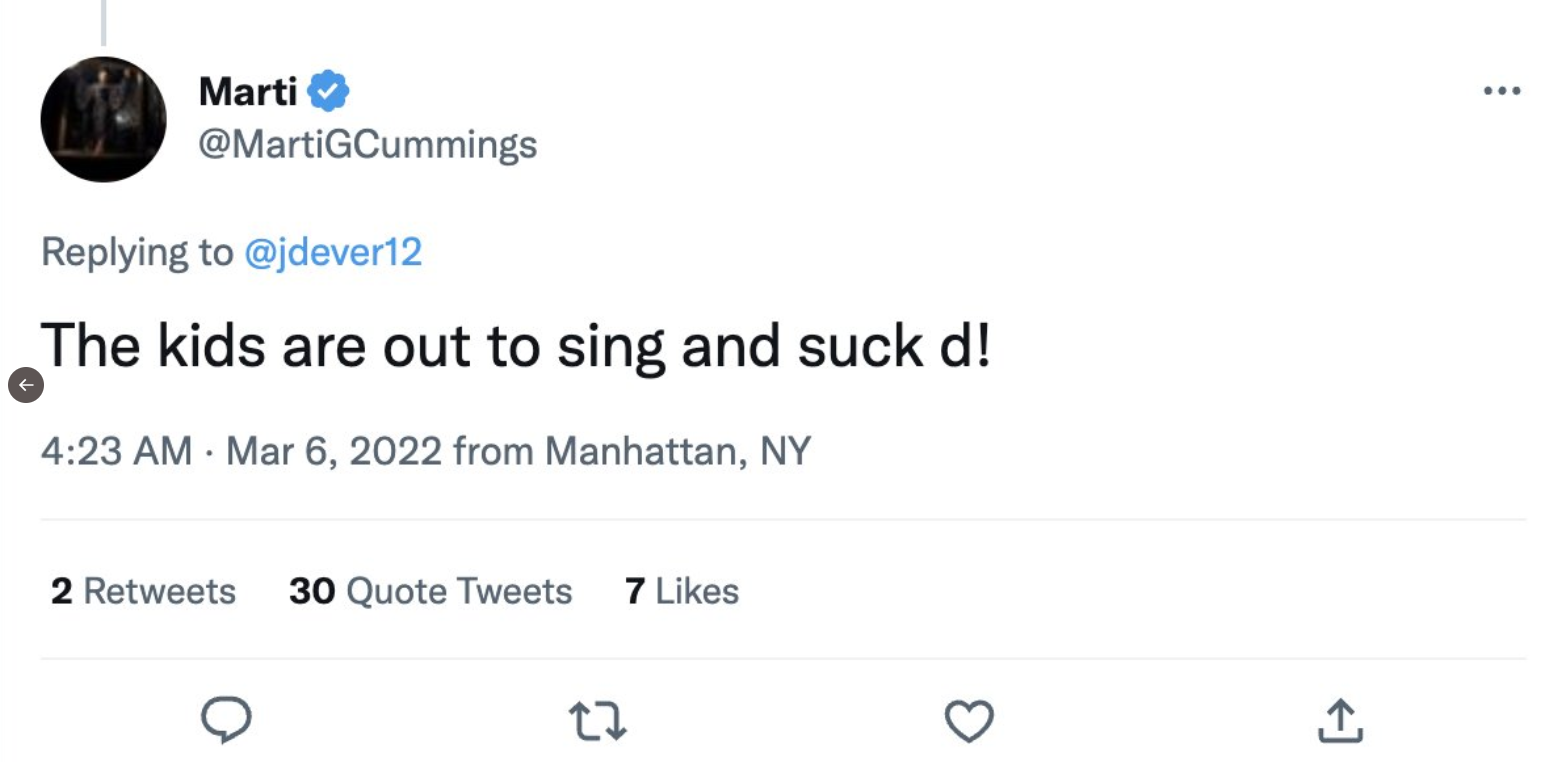Viewport: 1553px width, 762px height.
Task: Click the reply speech bubble icon
Action: pos(226,720)
